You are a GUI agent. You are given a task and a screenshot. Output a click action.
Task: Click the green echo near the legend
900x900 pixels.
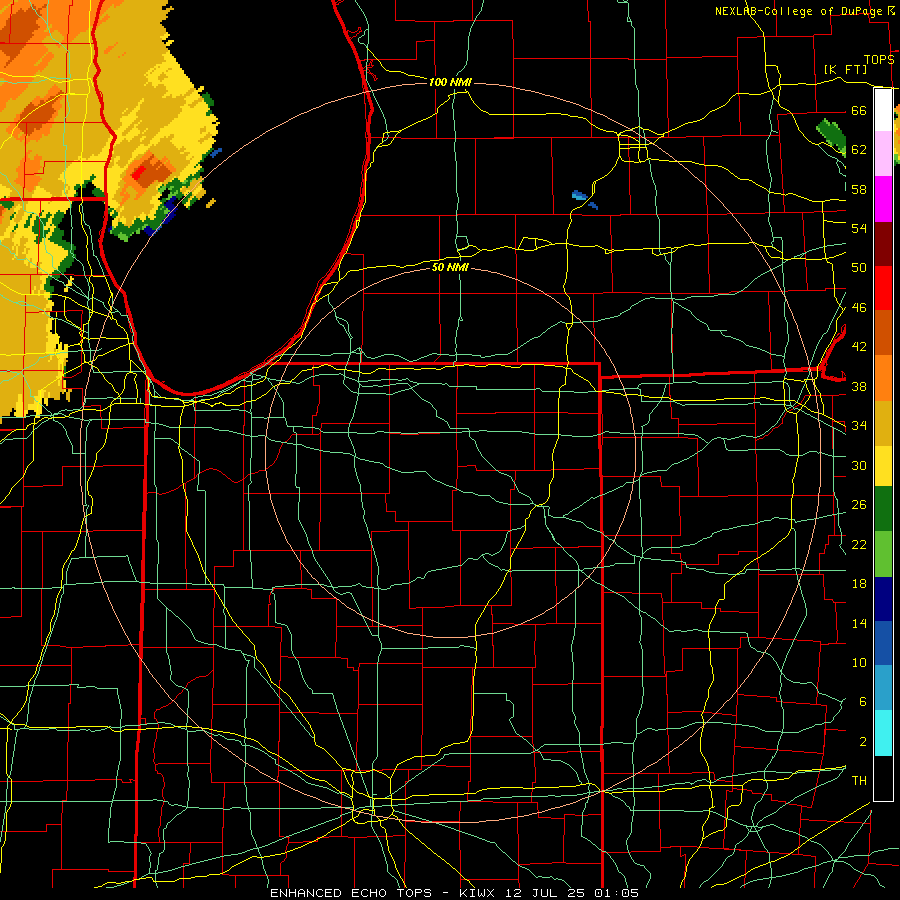831,137
